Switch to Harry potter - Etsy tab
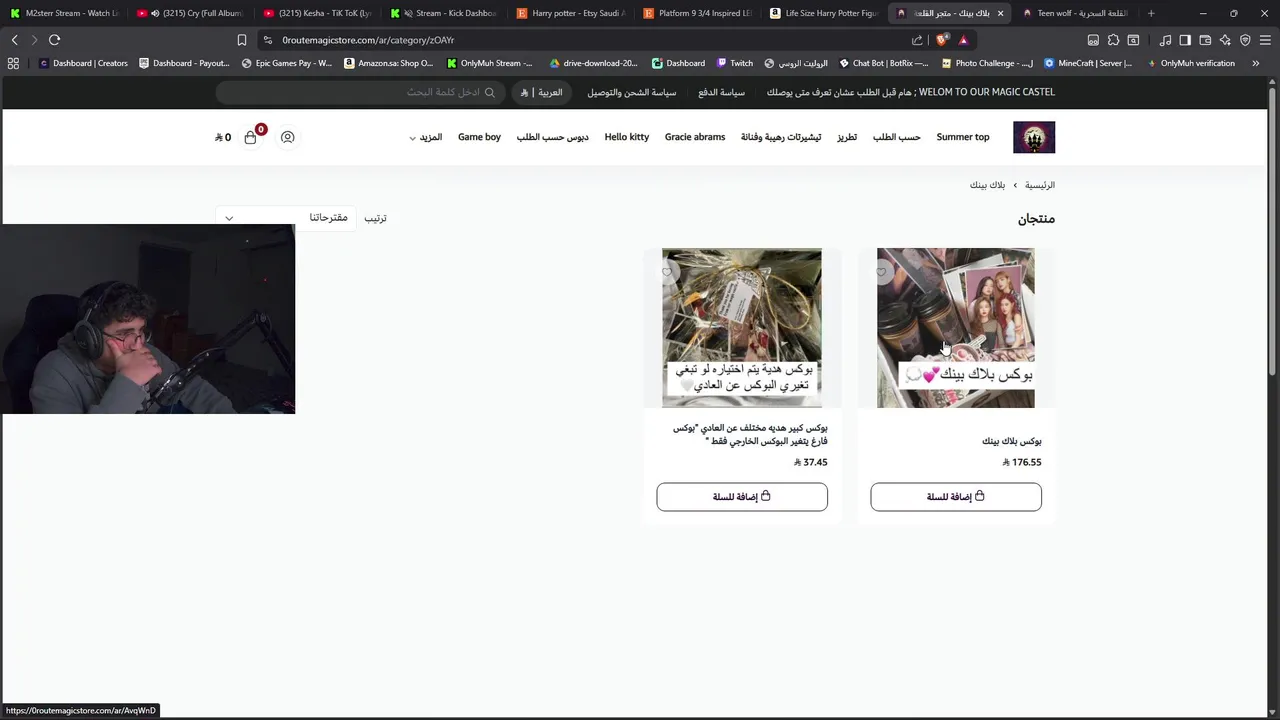Image resolution: width=1280 pixels, height=720 pixels. (x=571, y=13)
